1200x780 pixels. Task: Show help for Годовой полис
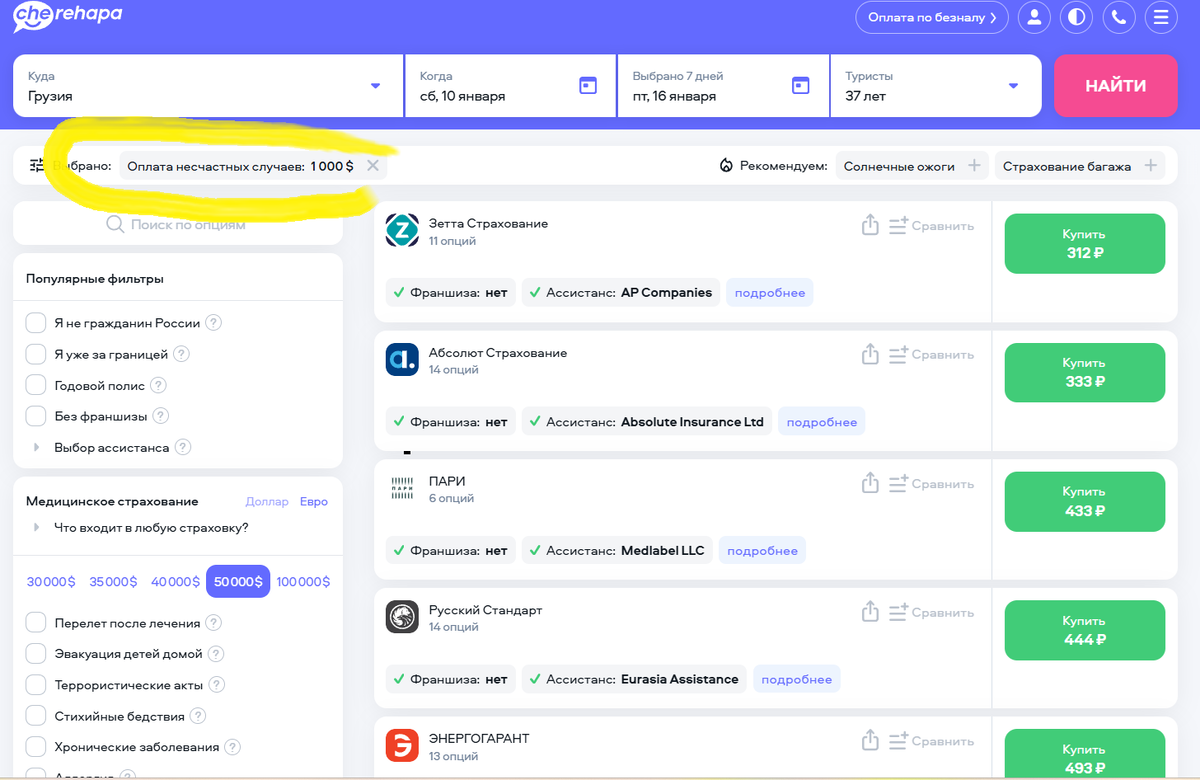pyautogui.click(x=158, y=385)
